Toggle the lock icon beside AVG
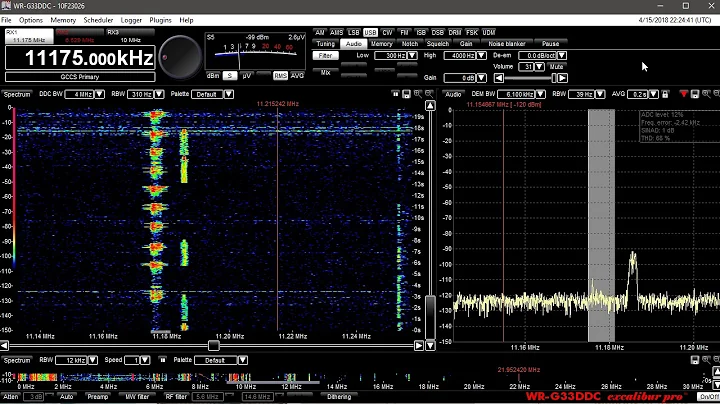Screen dimensions: 720x404 coord(665,94)
